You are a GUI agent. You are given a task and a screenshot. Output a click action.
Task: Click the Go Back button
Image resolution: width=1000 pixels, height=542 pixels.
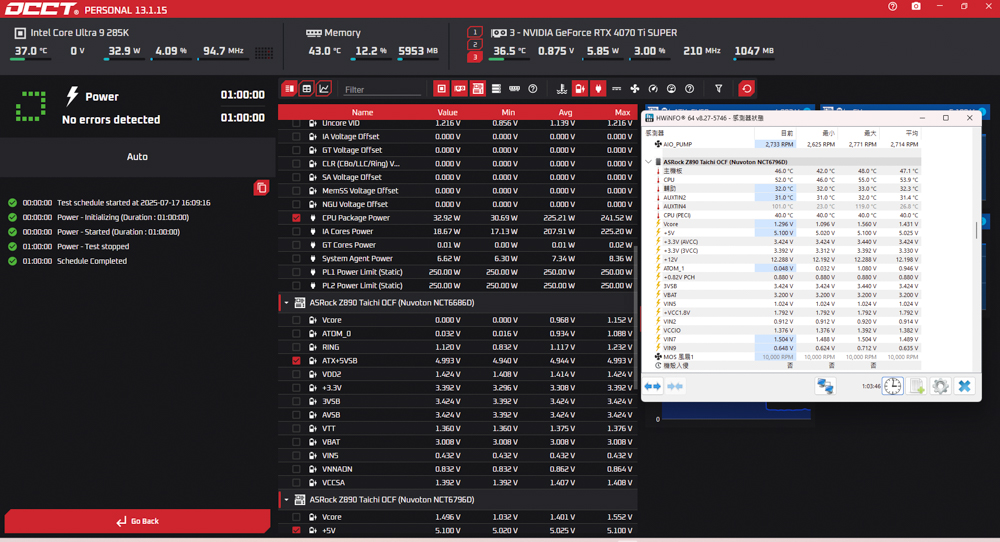[x=137, y=521]
